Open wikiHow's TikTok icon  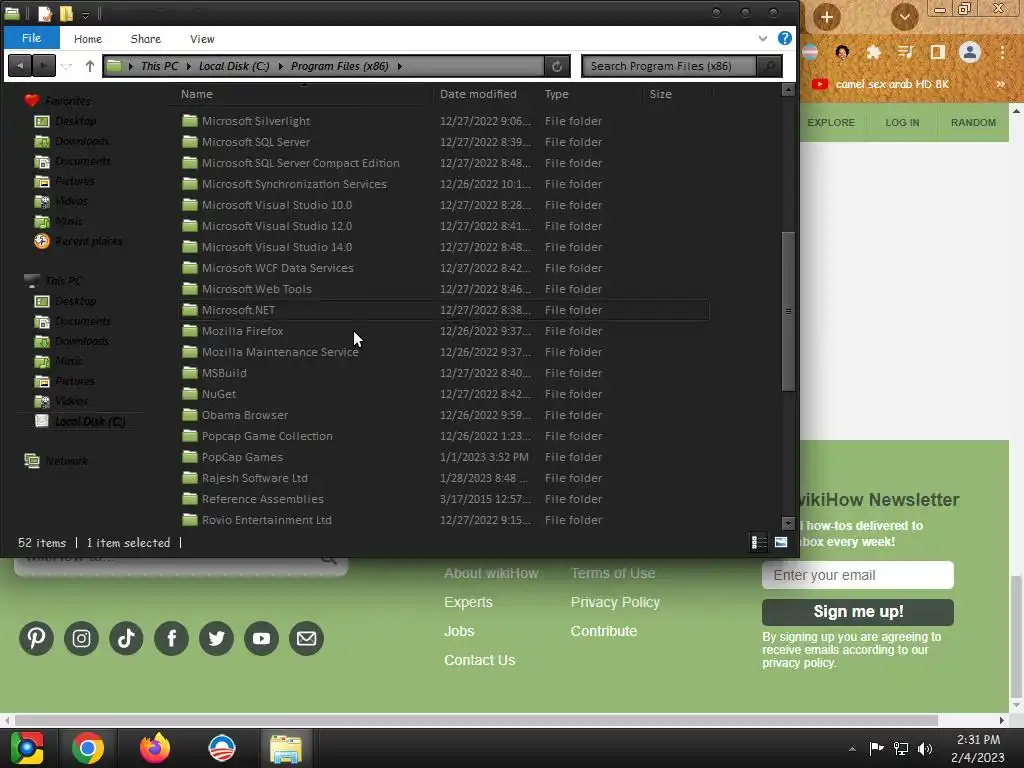(x=126, y=638)
